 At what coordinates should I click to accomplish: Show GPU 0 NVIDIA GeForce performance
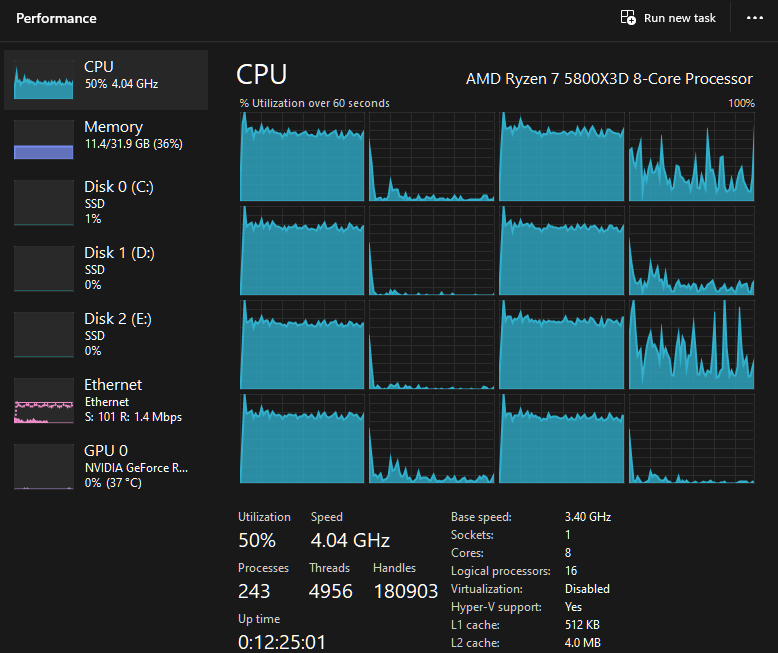pos(106,466)
